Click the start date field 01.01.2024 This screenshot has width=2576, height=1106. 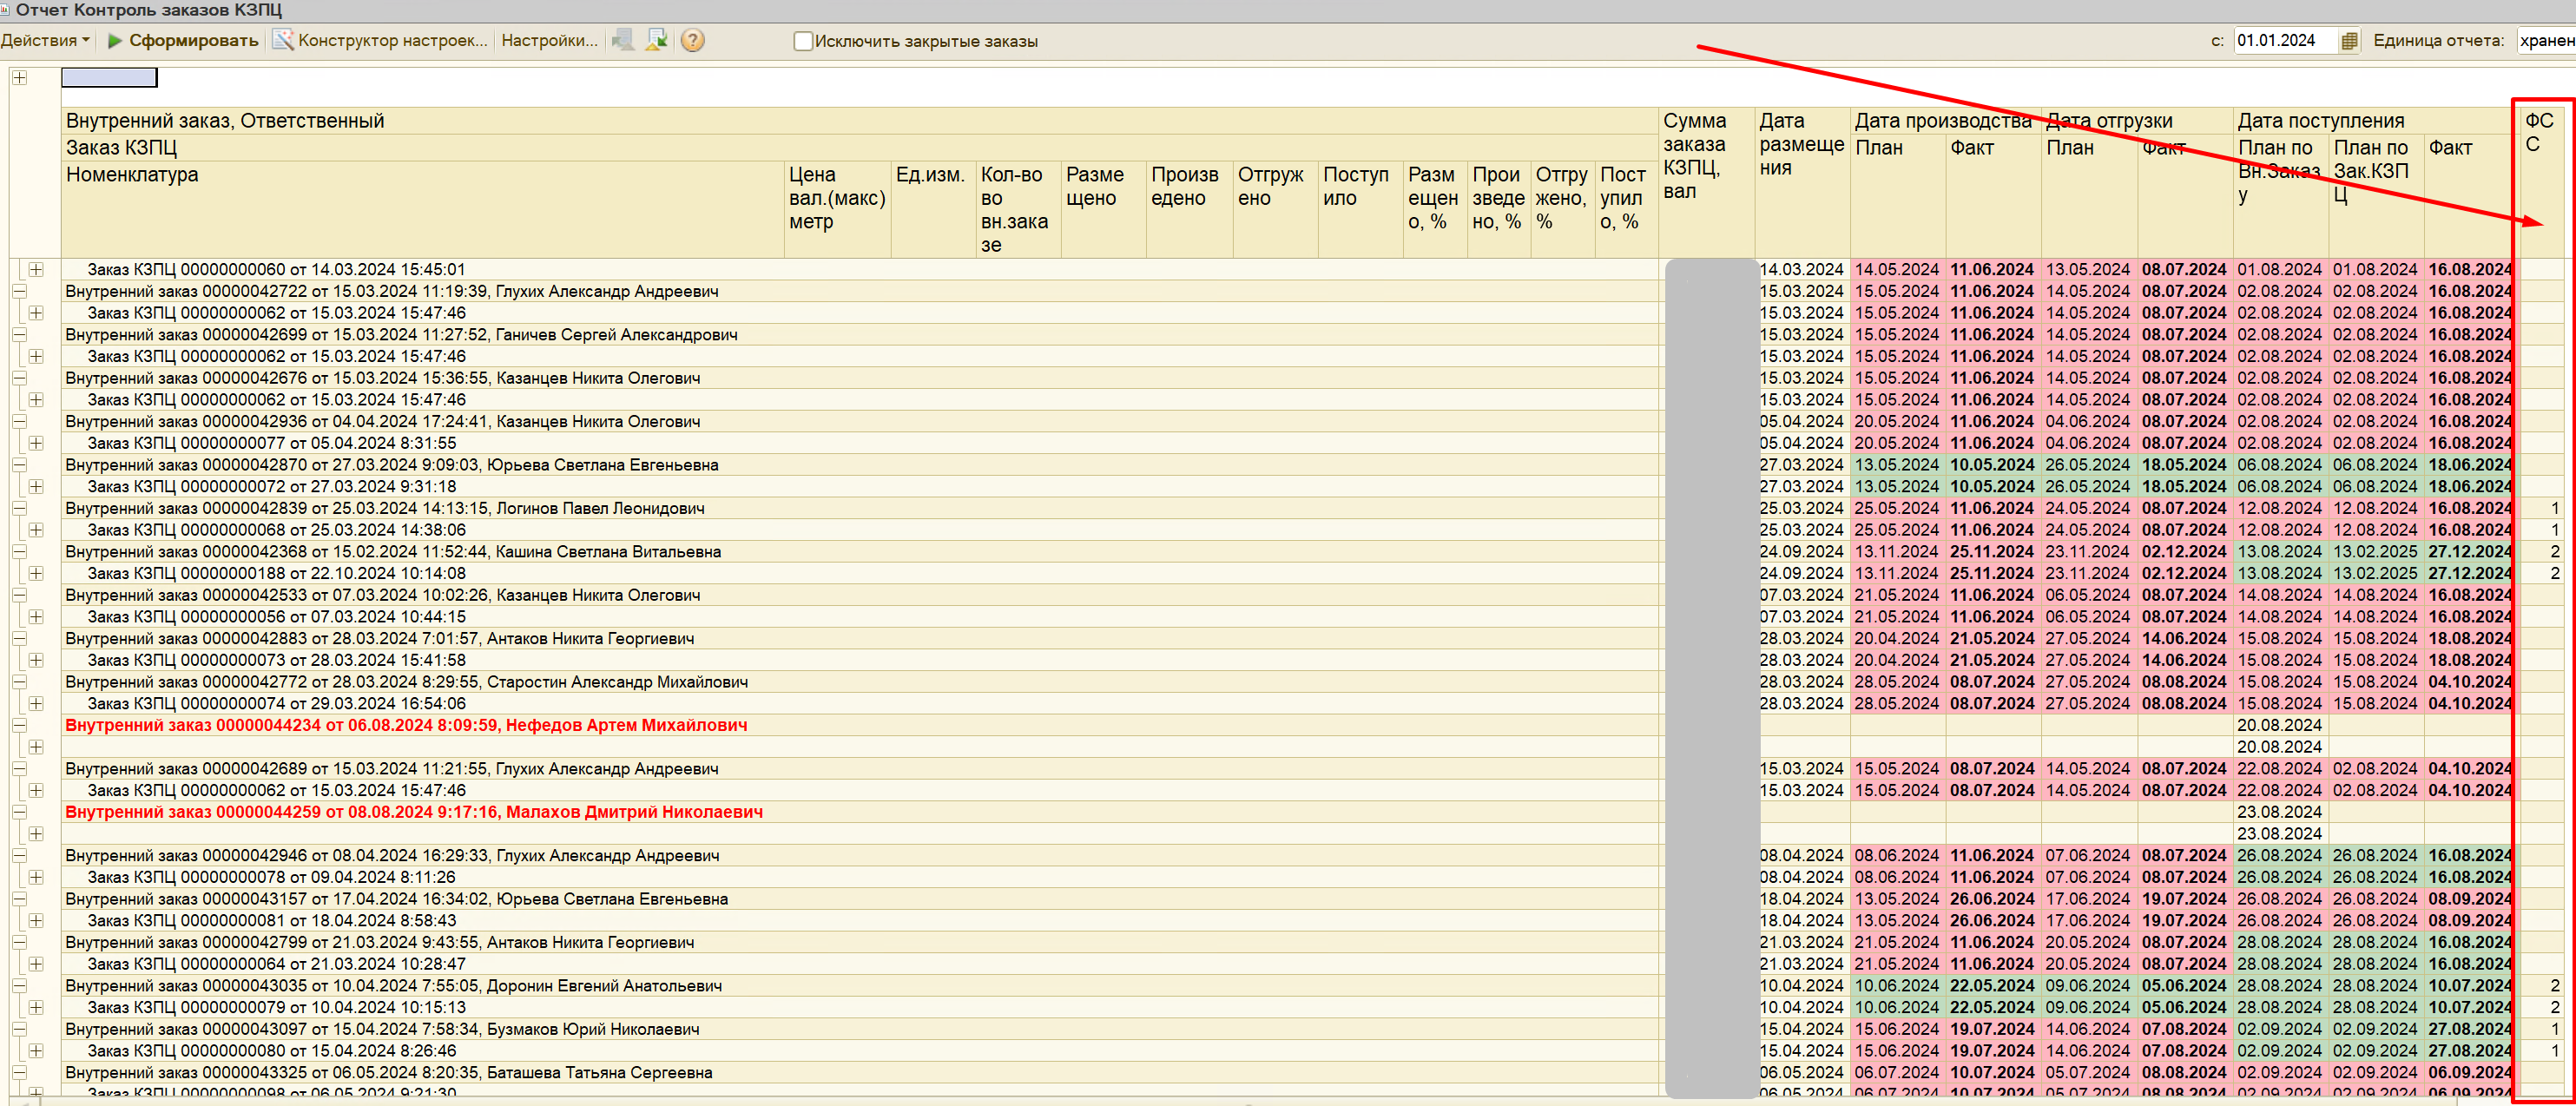[x=2286, y=41]
